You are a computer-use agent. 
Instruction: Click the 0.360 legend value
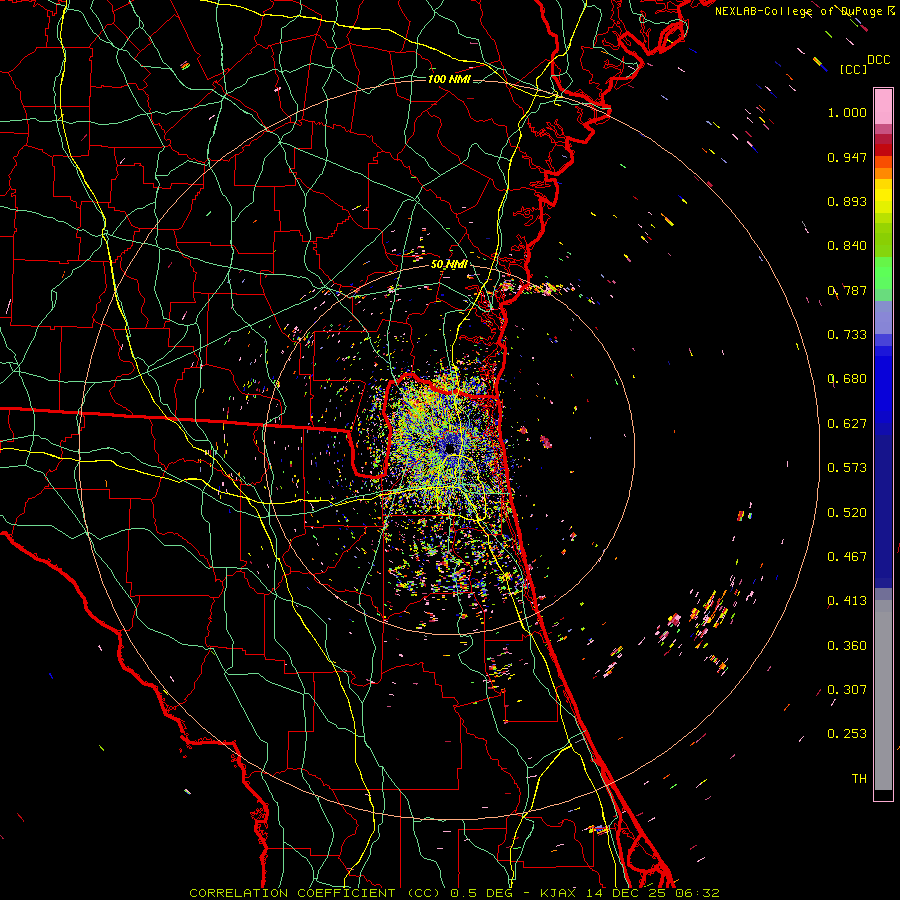click(x=847, y=646)
